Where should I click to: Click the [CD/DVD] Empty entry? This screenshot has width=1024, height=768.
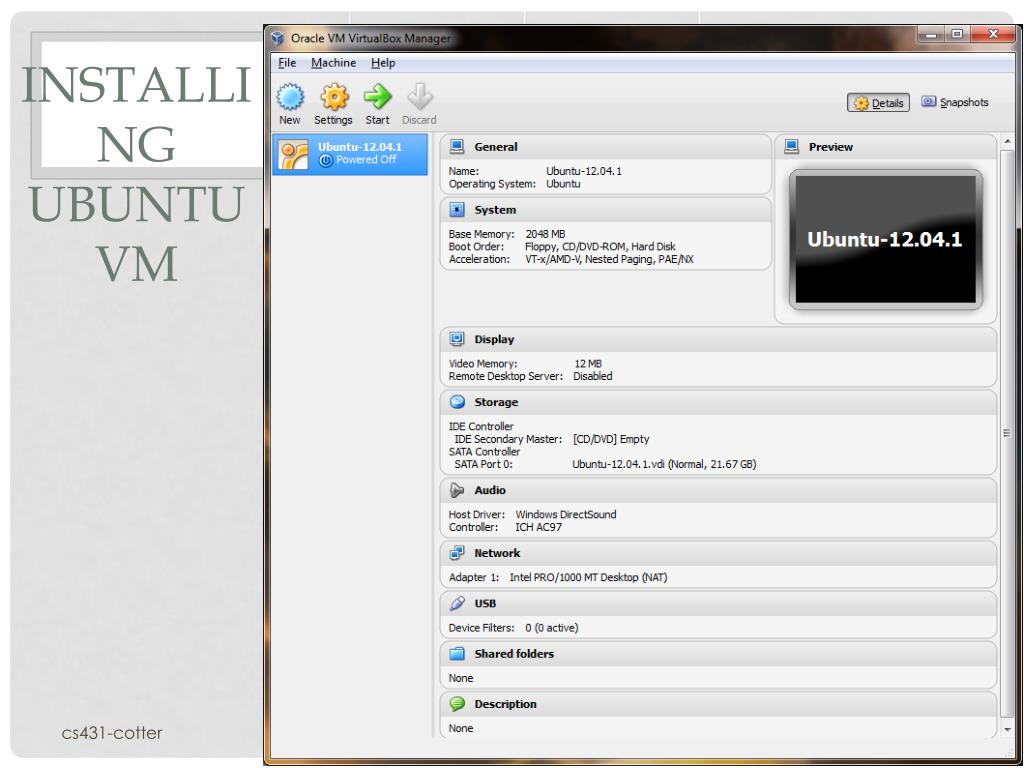point(611,440)
